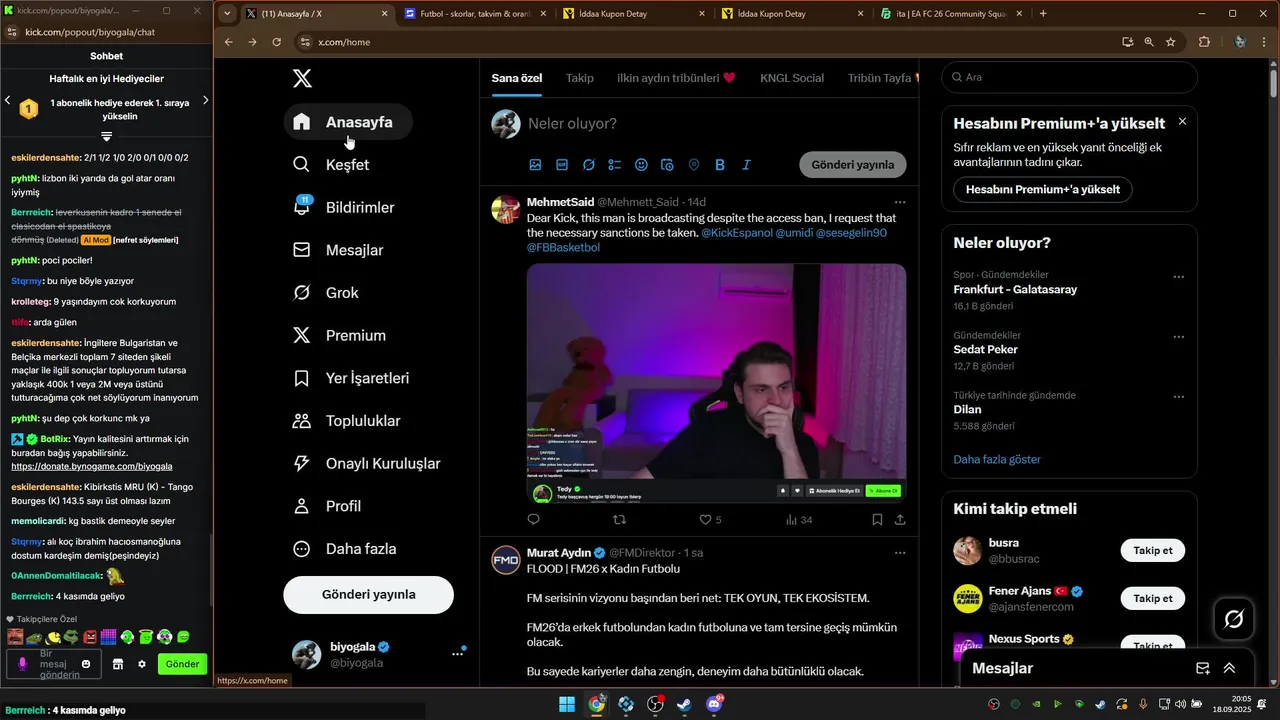Image resolution: width=1280 pixels, height=720 pixels.
Task: Open the Kick chat shop icon
Action: pos(117,664)
